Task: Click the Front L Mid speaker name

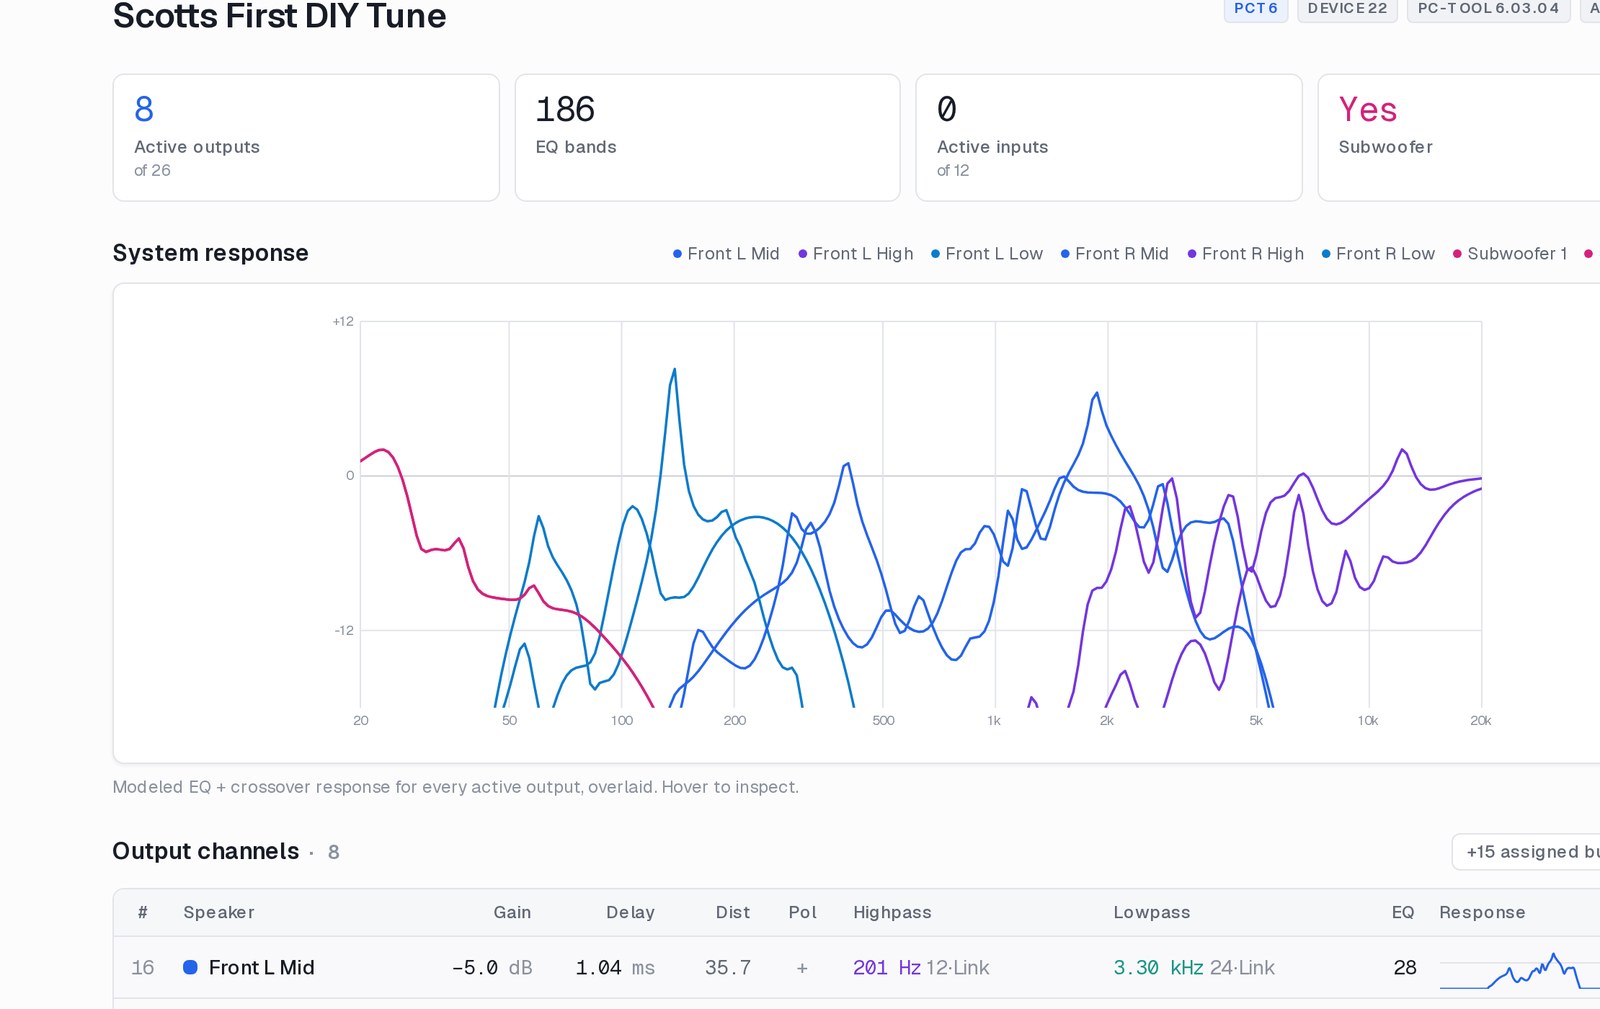Action: point(262,967)
